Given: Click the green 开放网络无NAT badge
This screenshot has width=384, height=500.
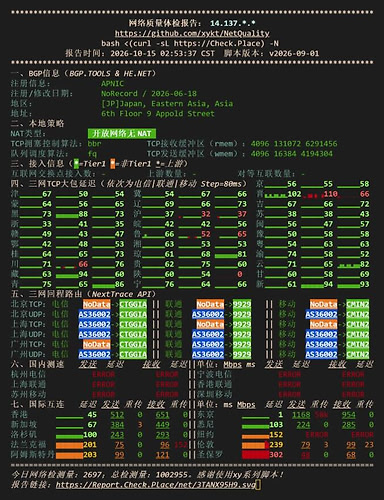Looking at the screenshot, I should [x=122, y=133].
